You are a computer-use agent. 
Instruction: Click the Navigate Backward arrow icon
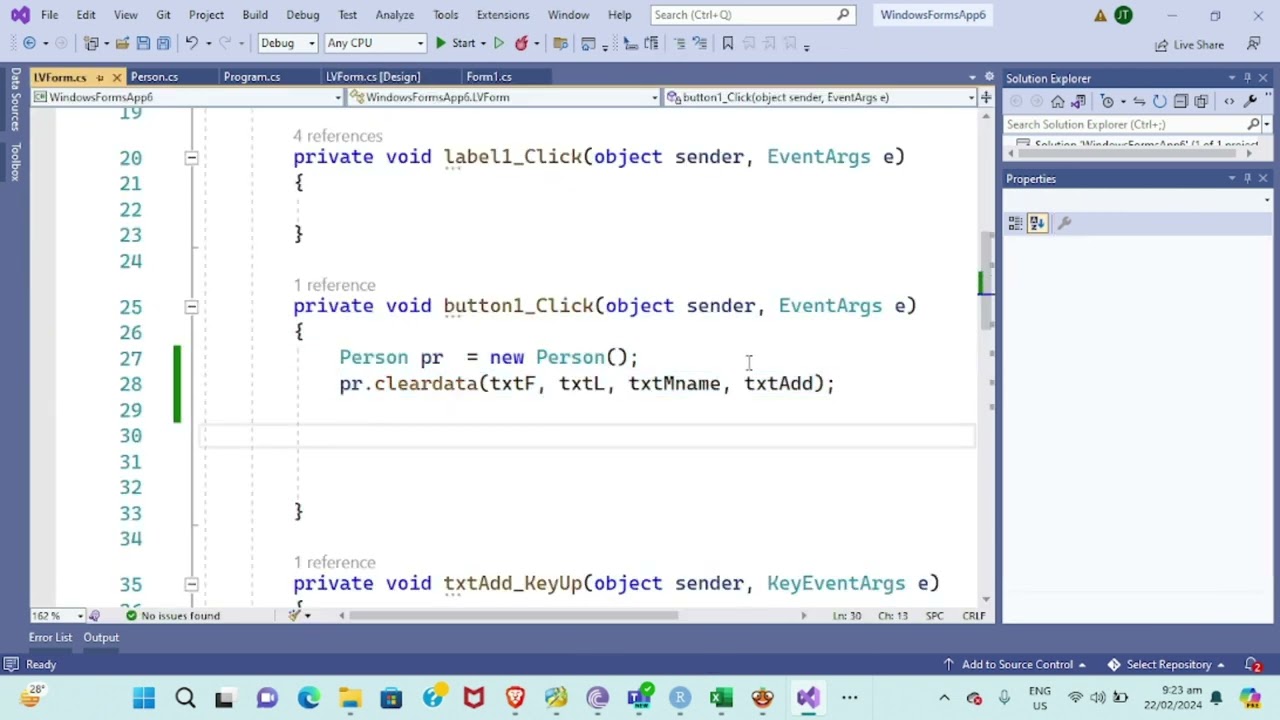[29, 43]
